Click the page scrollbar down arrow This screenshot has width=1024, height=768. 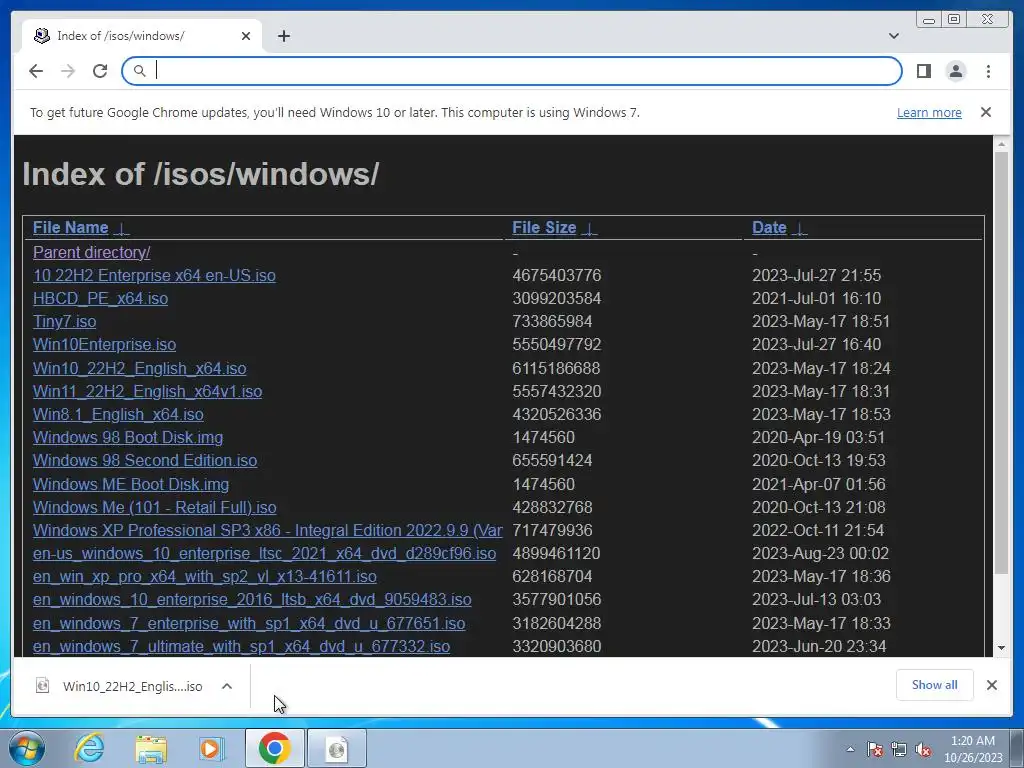pos(1001,648)
